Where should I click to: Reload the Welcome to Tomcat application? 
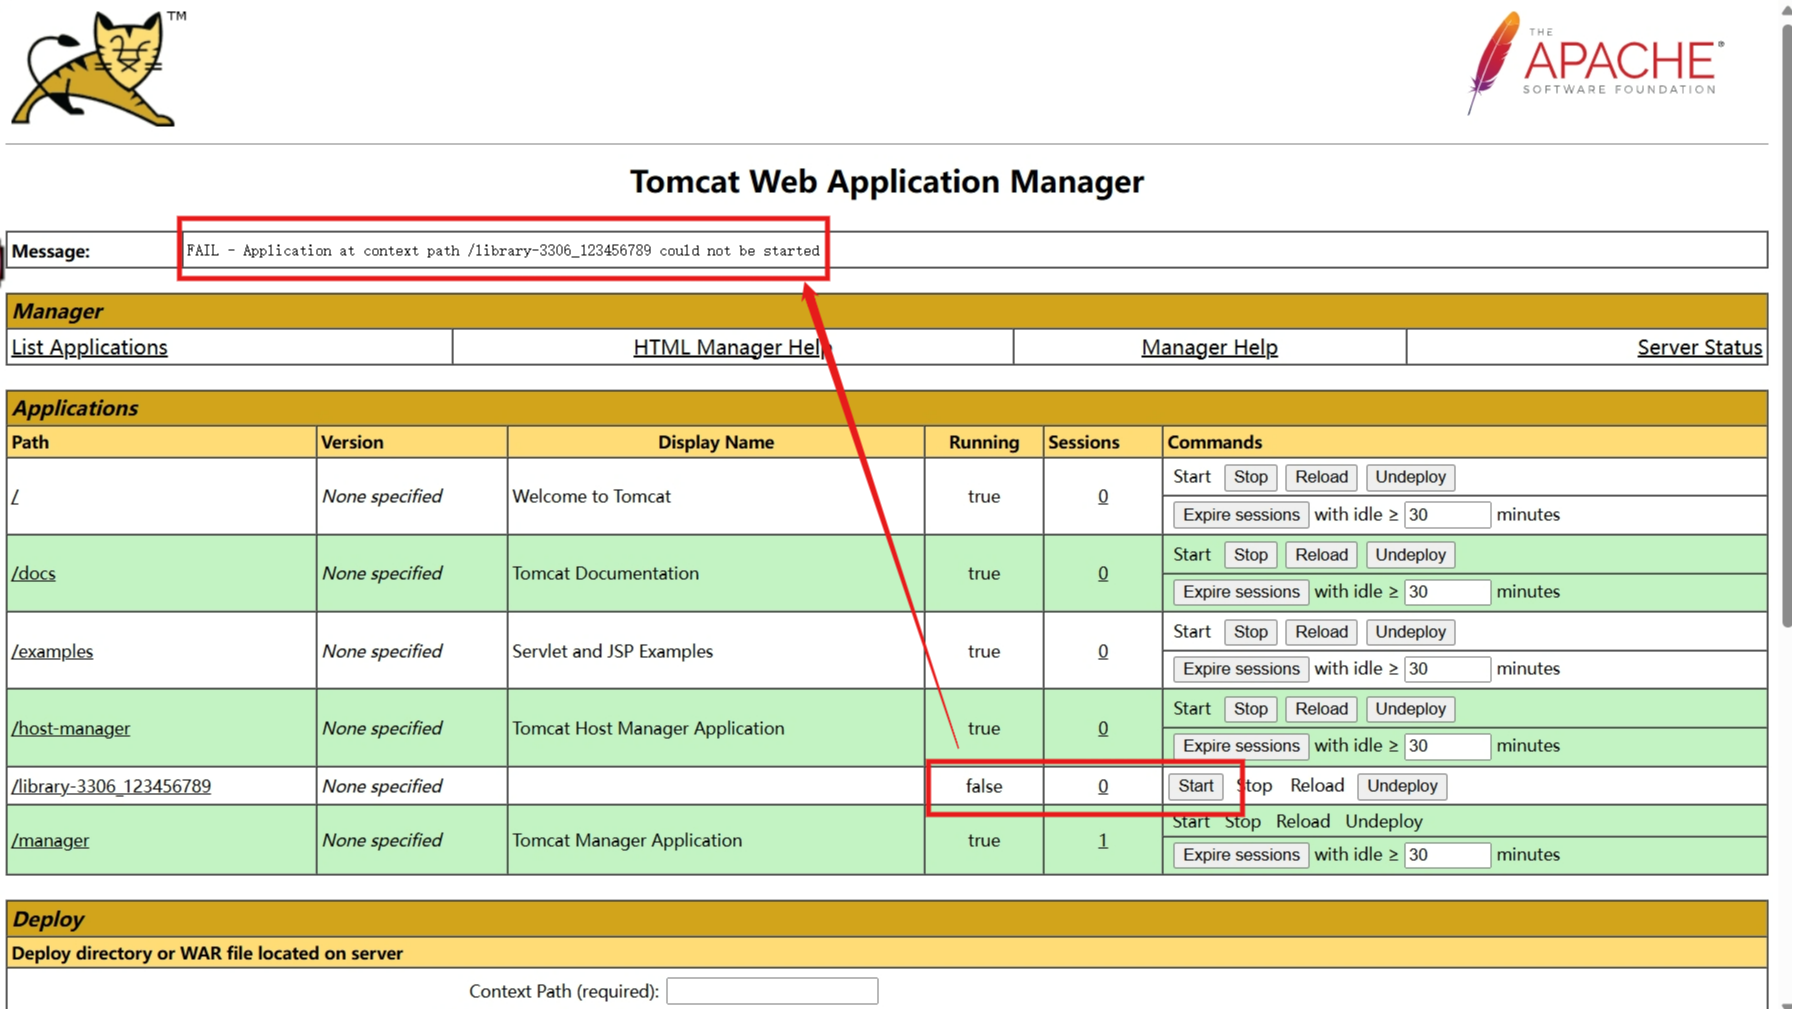1321,477
